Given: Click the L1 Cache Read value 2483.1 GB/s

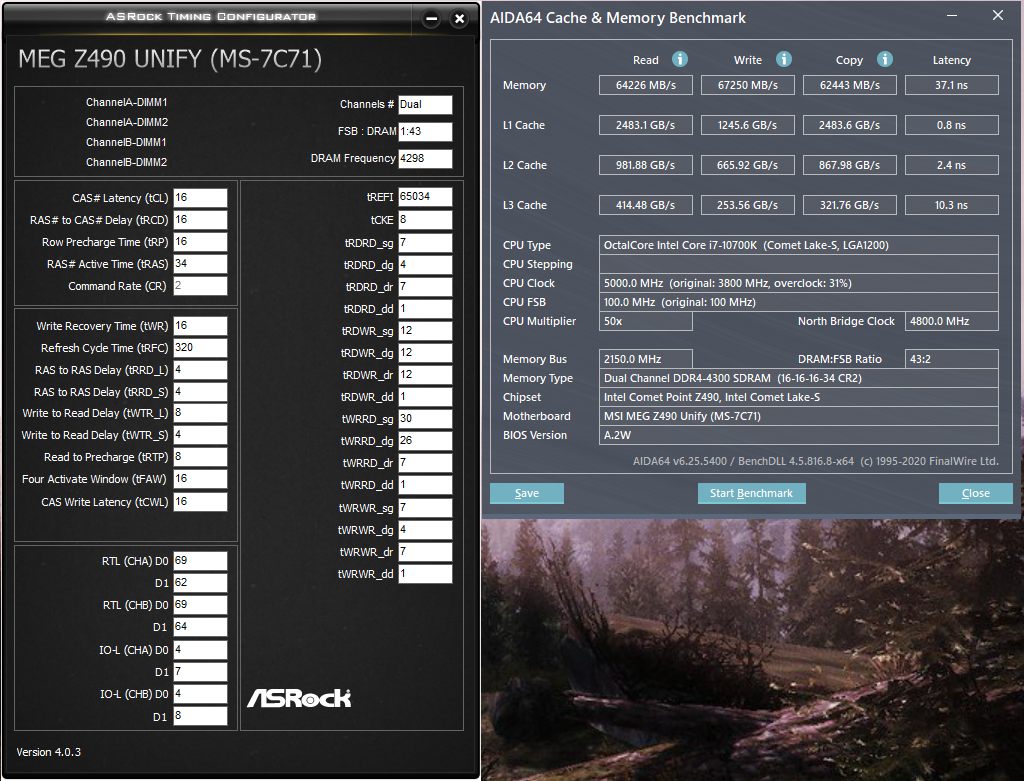Looking at the screenshot, I should 645,125.
